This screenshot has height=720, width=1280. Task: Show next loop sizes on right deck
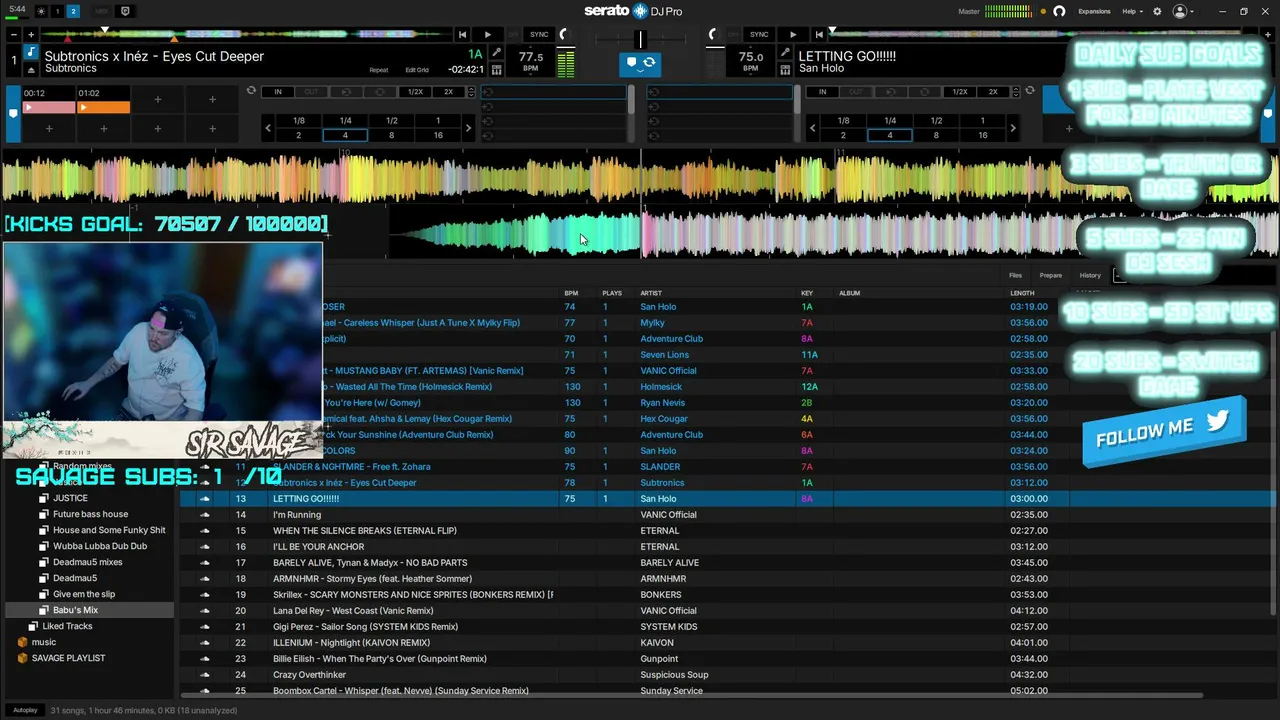point(1013,128)
